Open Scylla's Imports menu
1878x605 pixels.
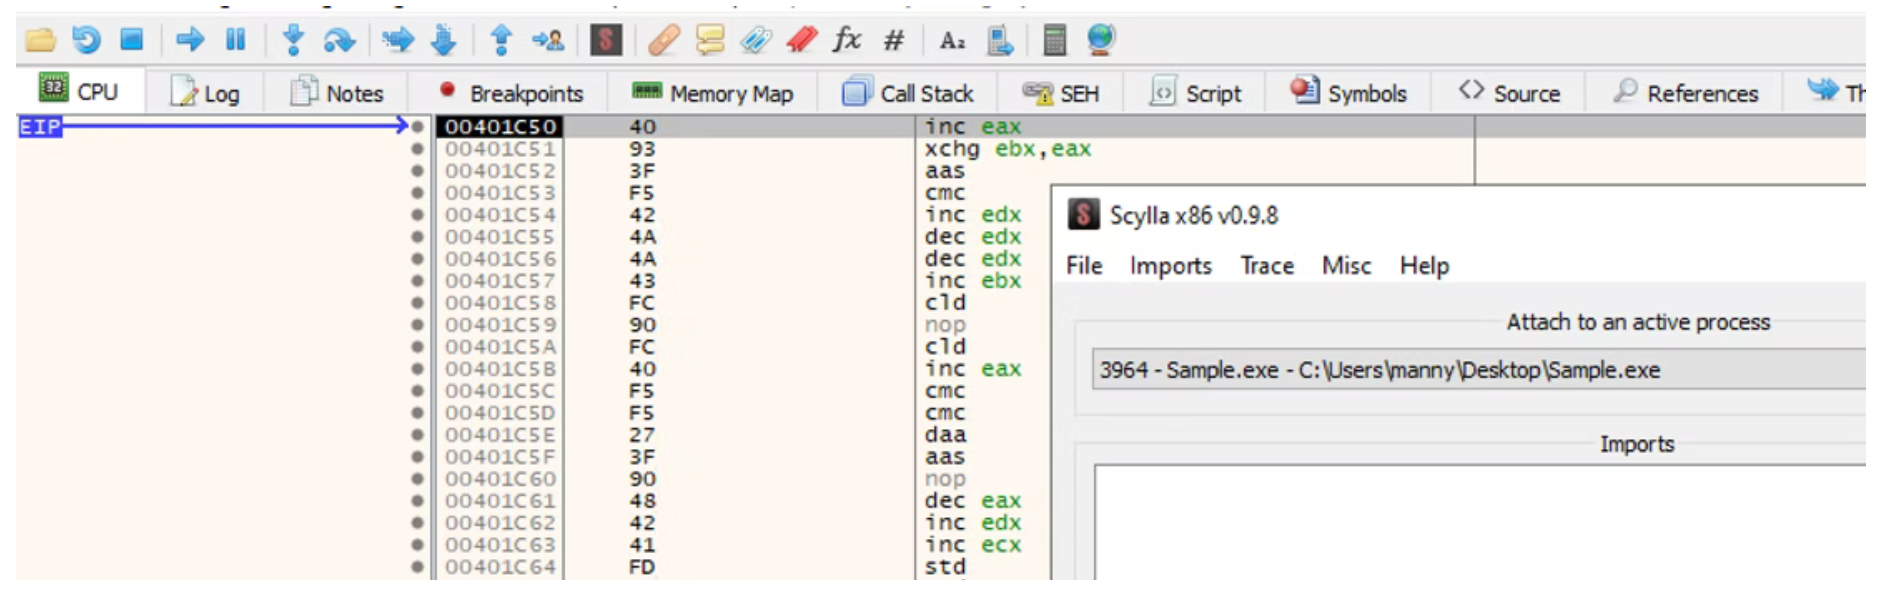point(1170,266)
